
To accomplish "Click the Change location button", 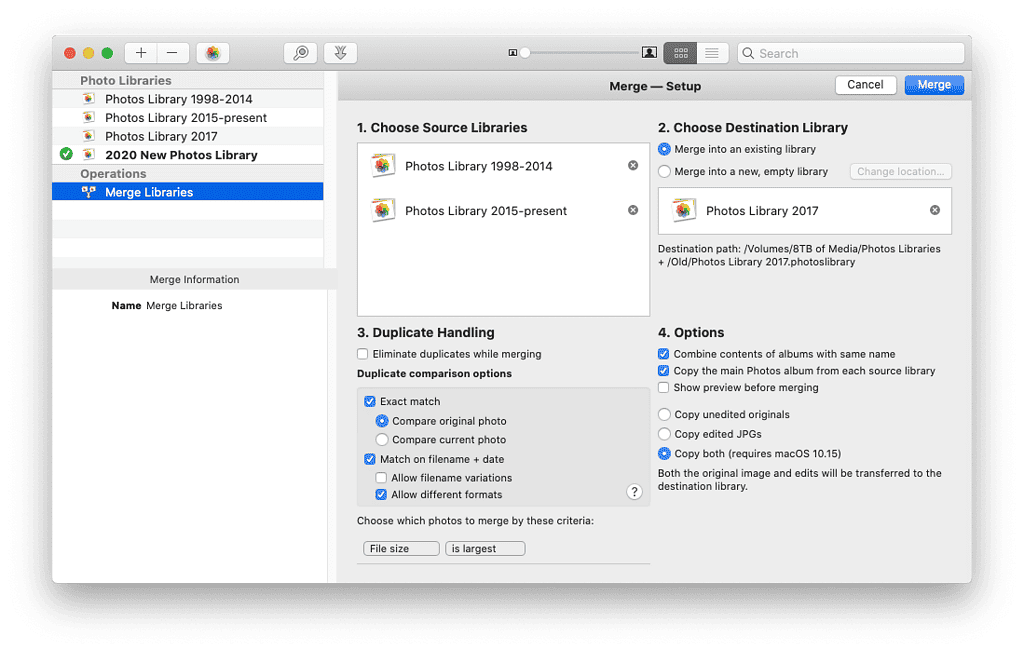I will coord(901,171).
